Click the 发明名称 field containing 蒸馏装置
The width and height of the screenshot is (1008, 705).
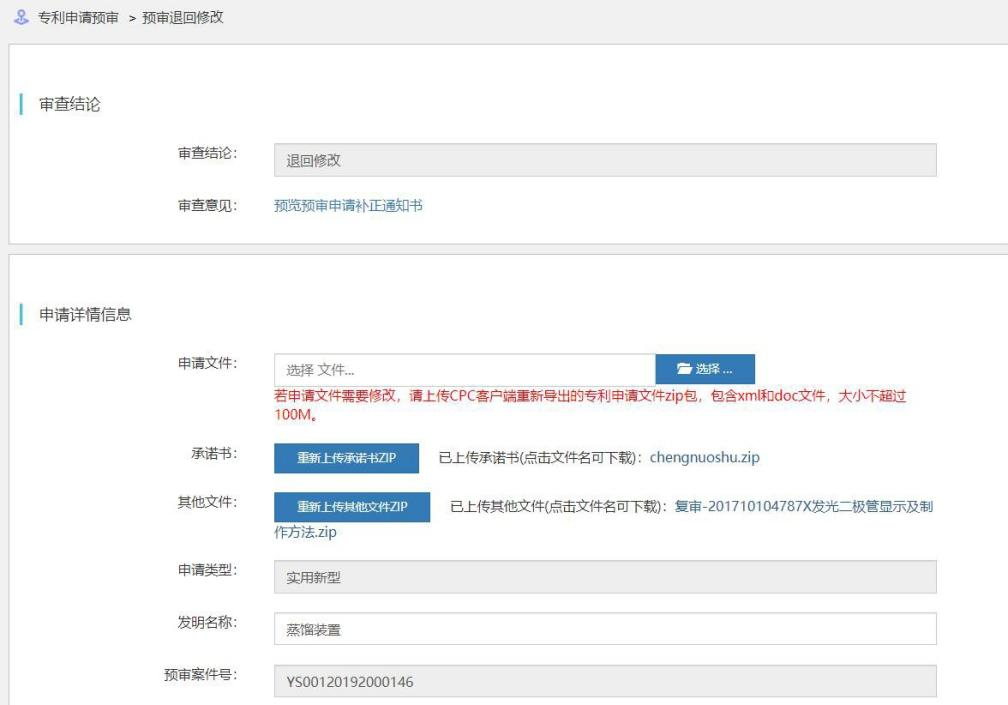point(604,629)
